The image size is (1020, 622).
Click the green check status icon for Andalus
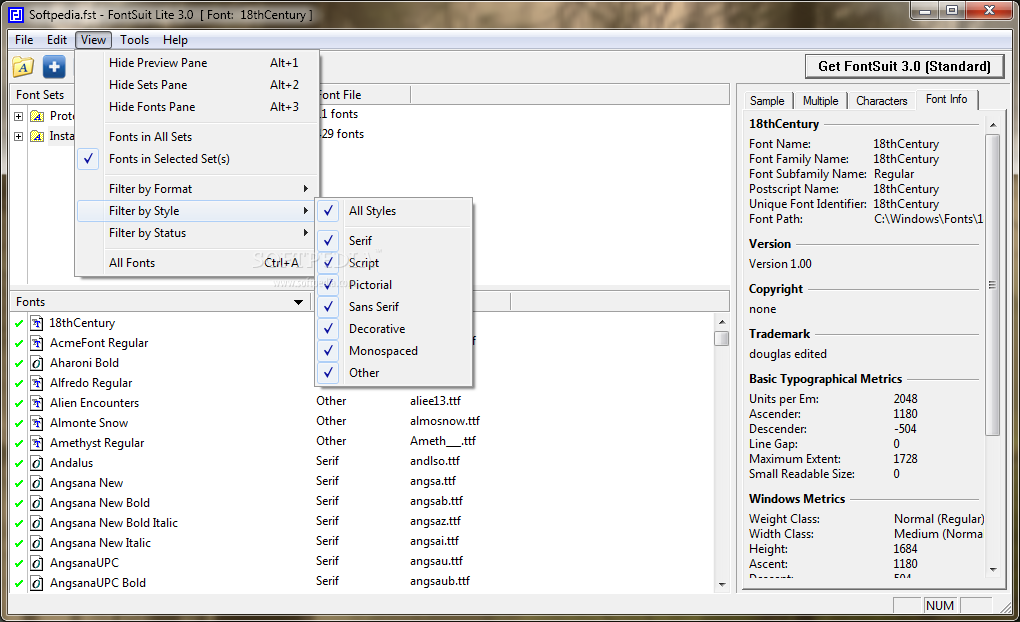19,463
